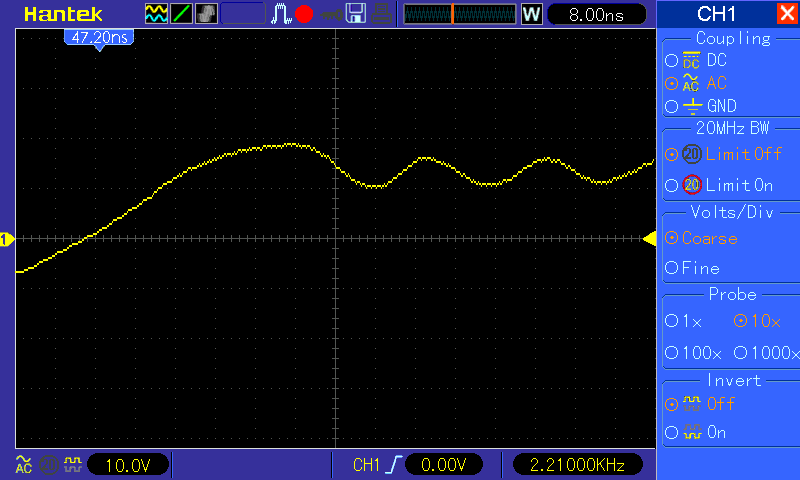This screenshot has width=800, height=480.
Task: Click the W window mode icon
Action: pyautogui.click(x=531, y=14)
